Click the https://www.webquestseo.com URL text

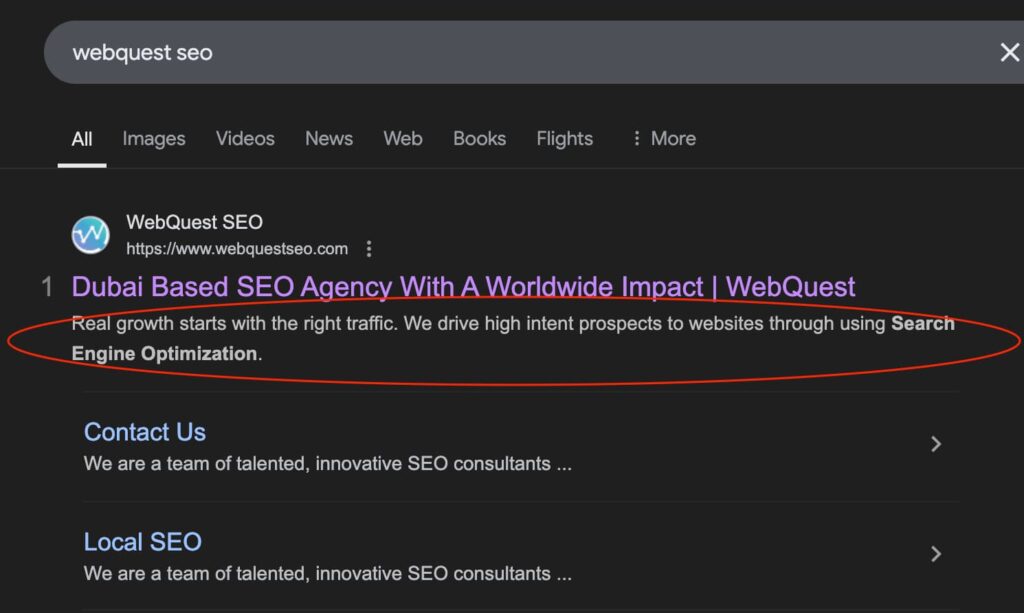(236, 249)
